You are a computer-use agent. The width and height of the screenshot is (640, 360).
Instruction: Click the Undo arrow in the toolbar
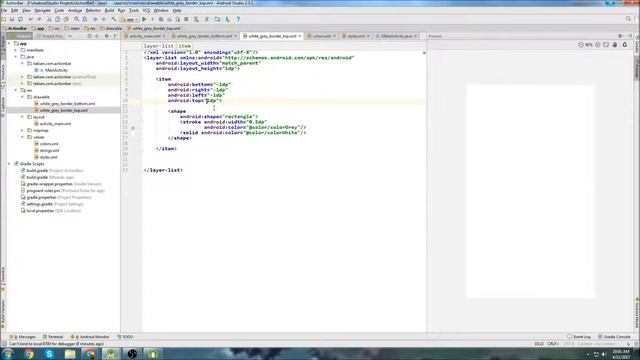(31, 19)
